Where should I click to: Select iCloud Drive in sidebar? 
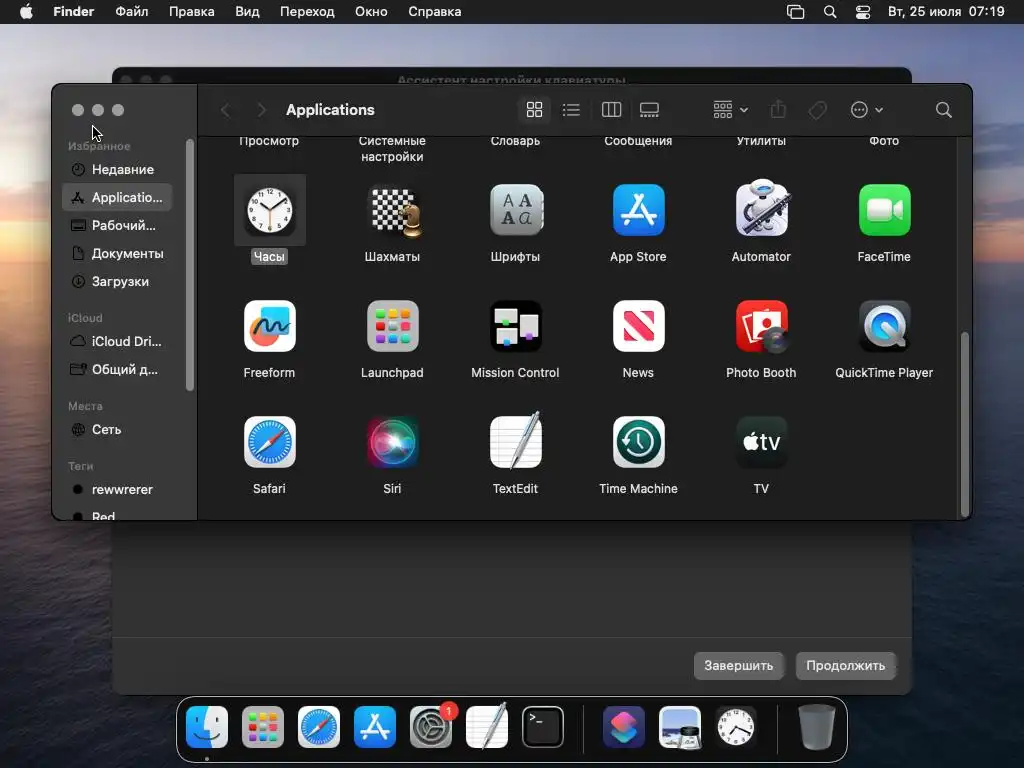click(118, 342)
